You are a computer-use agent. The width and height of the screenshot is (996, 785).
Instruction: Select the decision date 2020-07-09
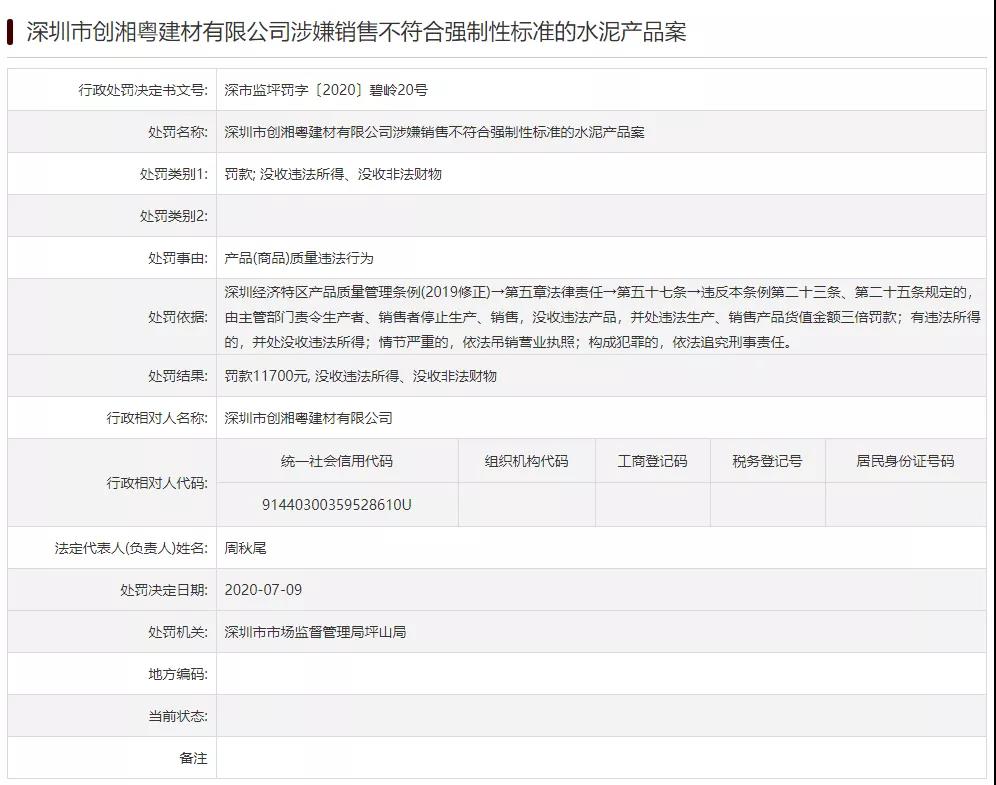point(264,590)
